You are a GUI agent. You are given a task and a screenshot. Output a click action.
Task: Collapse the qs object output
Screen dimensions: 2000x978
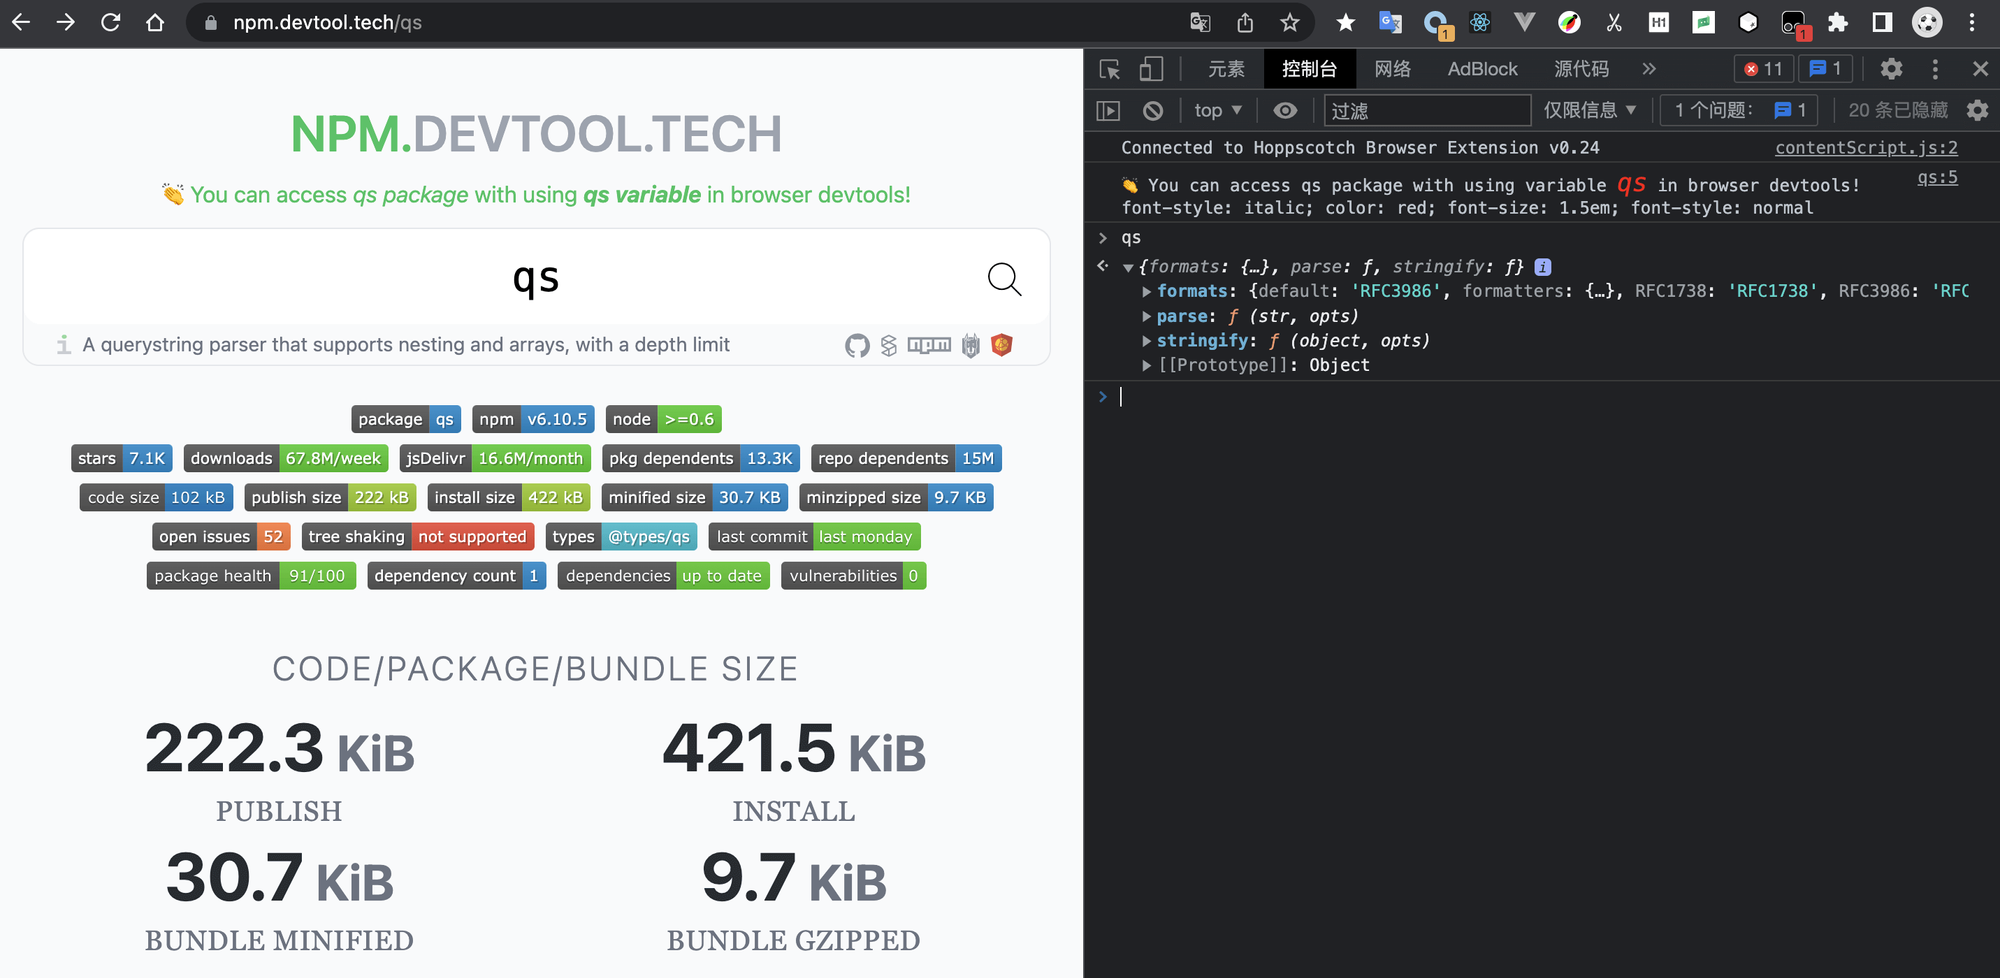click(1128, 268)
